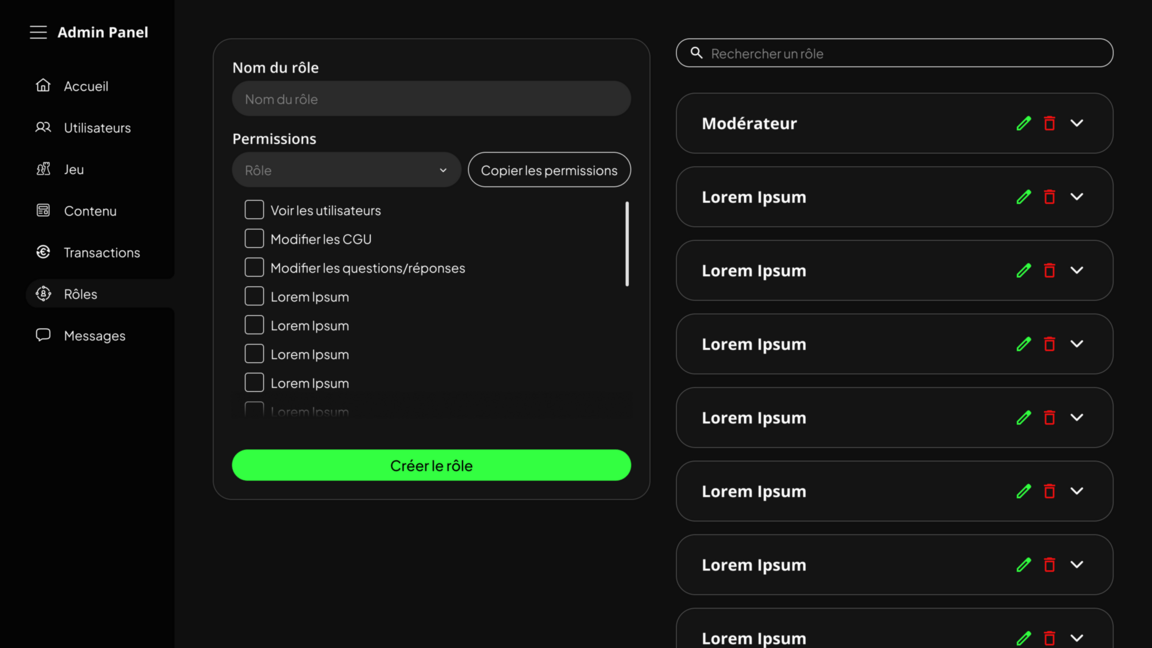
Task: Expand the third Lorem Ipsum role card
Action: [1076, 344]
